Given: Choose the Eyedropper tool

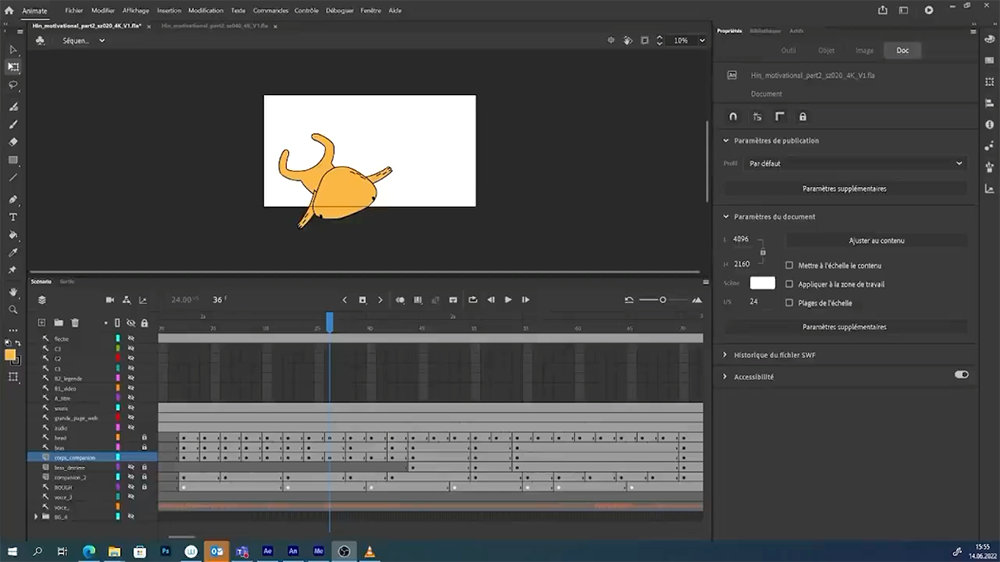Looking at the screenshot, I should pyautogui.click(x=13, y=253).
